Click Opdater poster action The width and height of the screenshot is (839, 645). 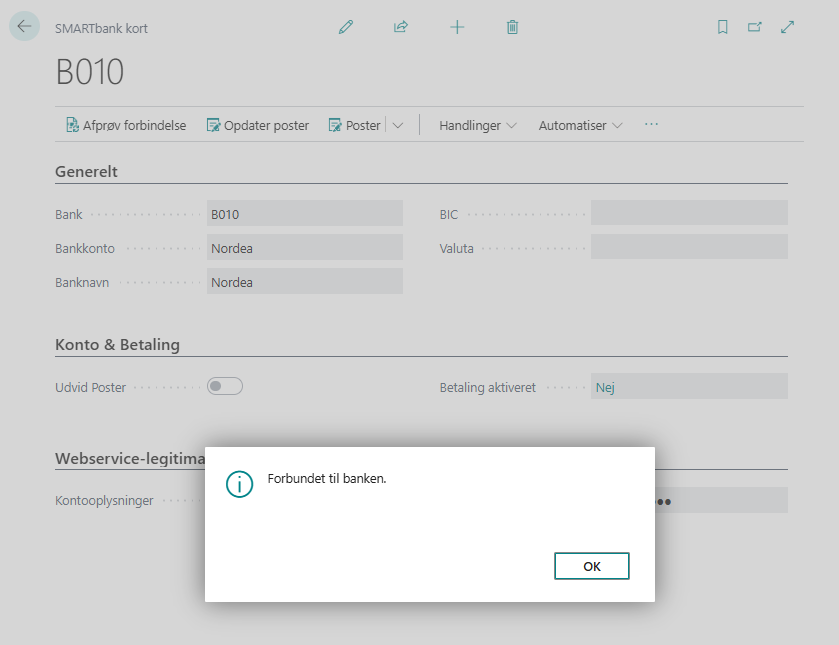click(x=257, y=126)
